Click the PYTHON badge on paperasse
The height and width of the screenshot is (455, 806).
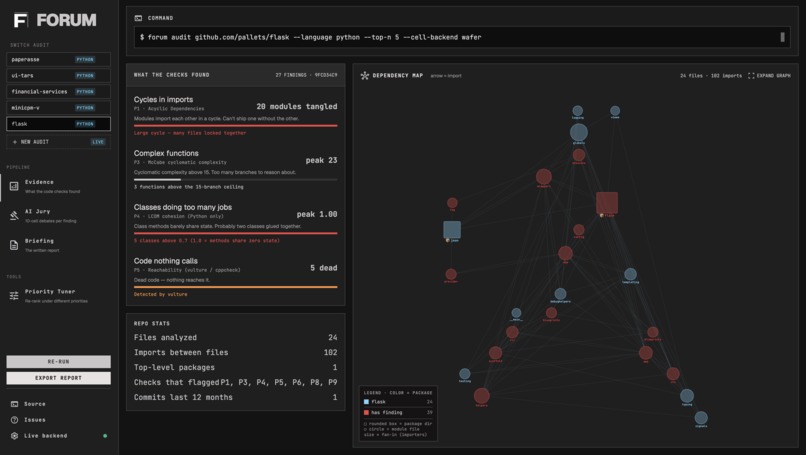coord(85,60)
